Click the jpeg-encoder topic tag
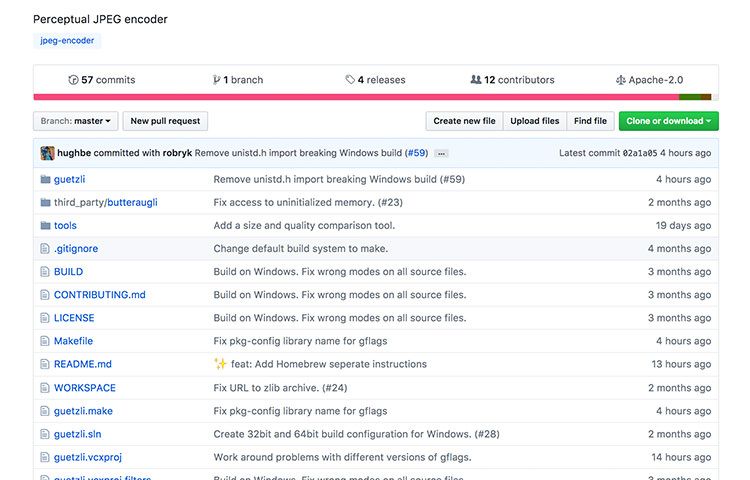750x480 pixels. (x=67, y=41)
